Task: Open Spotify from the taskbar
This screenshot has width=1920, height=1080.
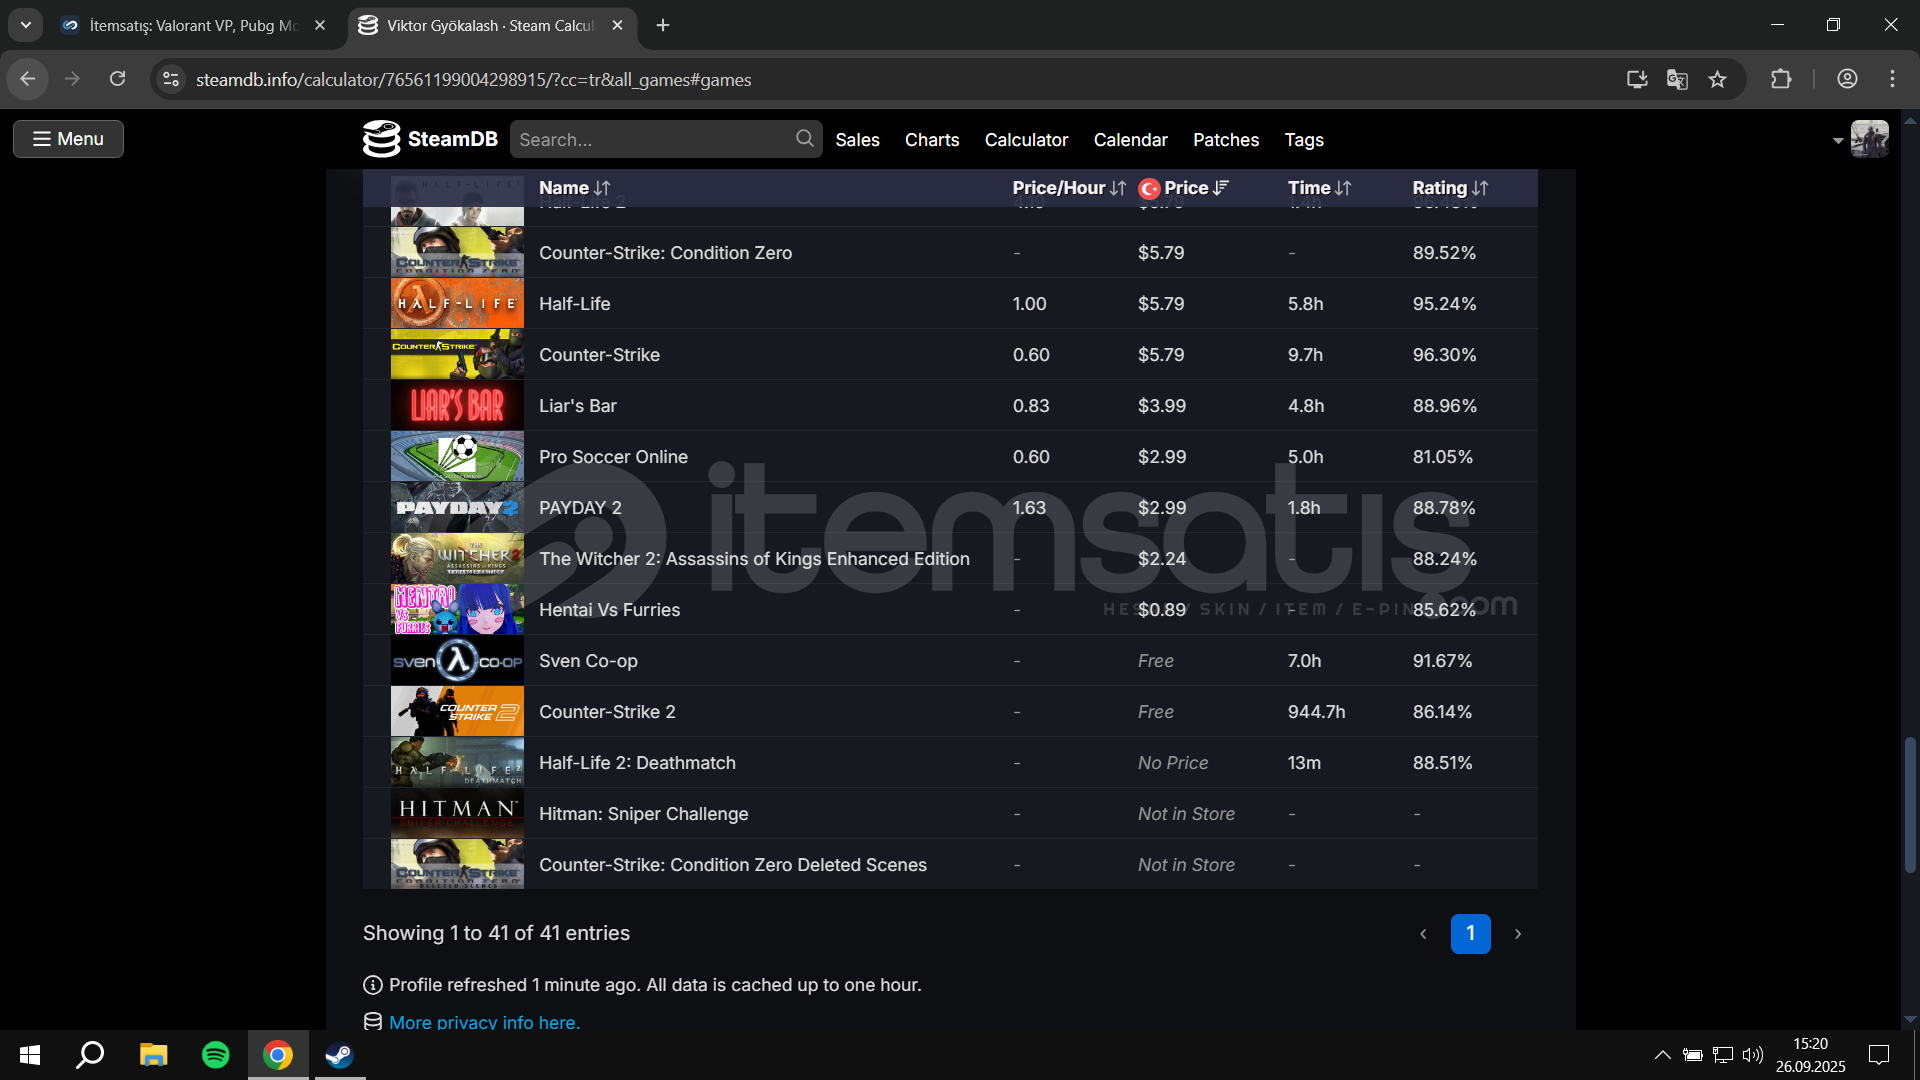Action: tap(215, 1055)
